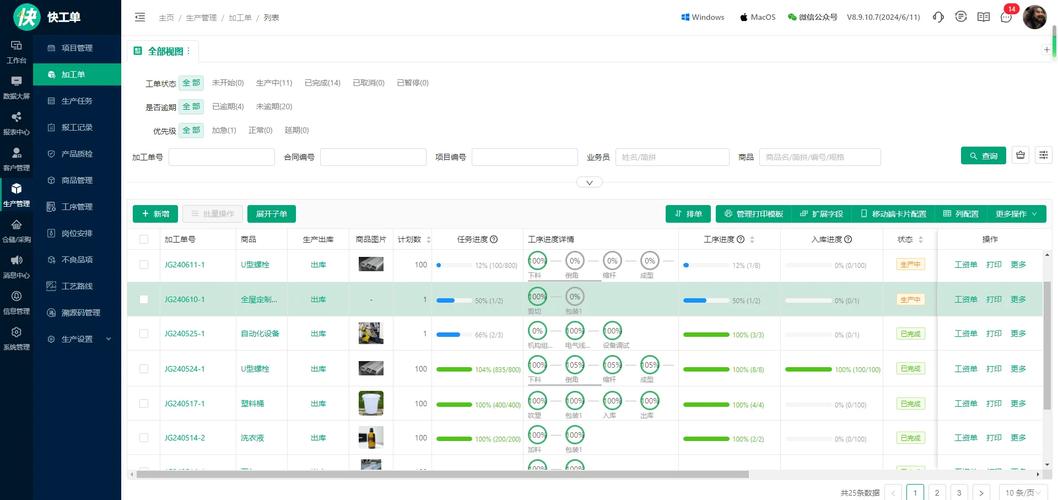Click the user avatar in the header
The image size is (1058, 500).
tap(1034, 17)
